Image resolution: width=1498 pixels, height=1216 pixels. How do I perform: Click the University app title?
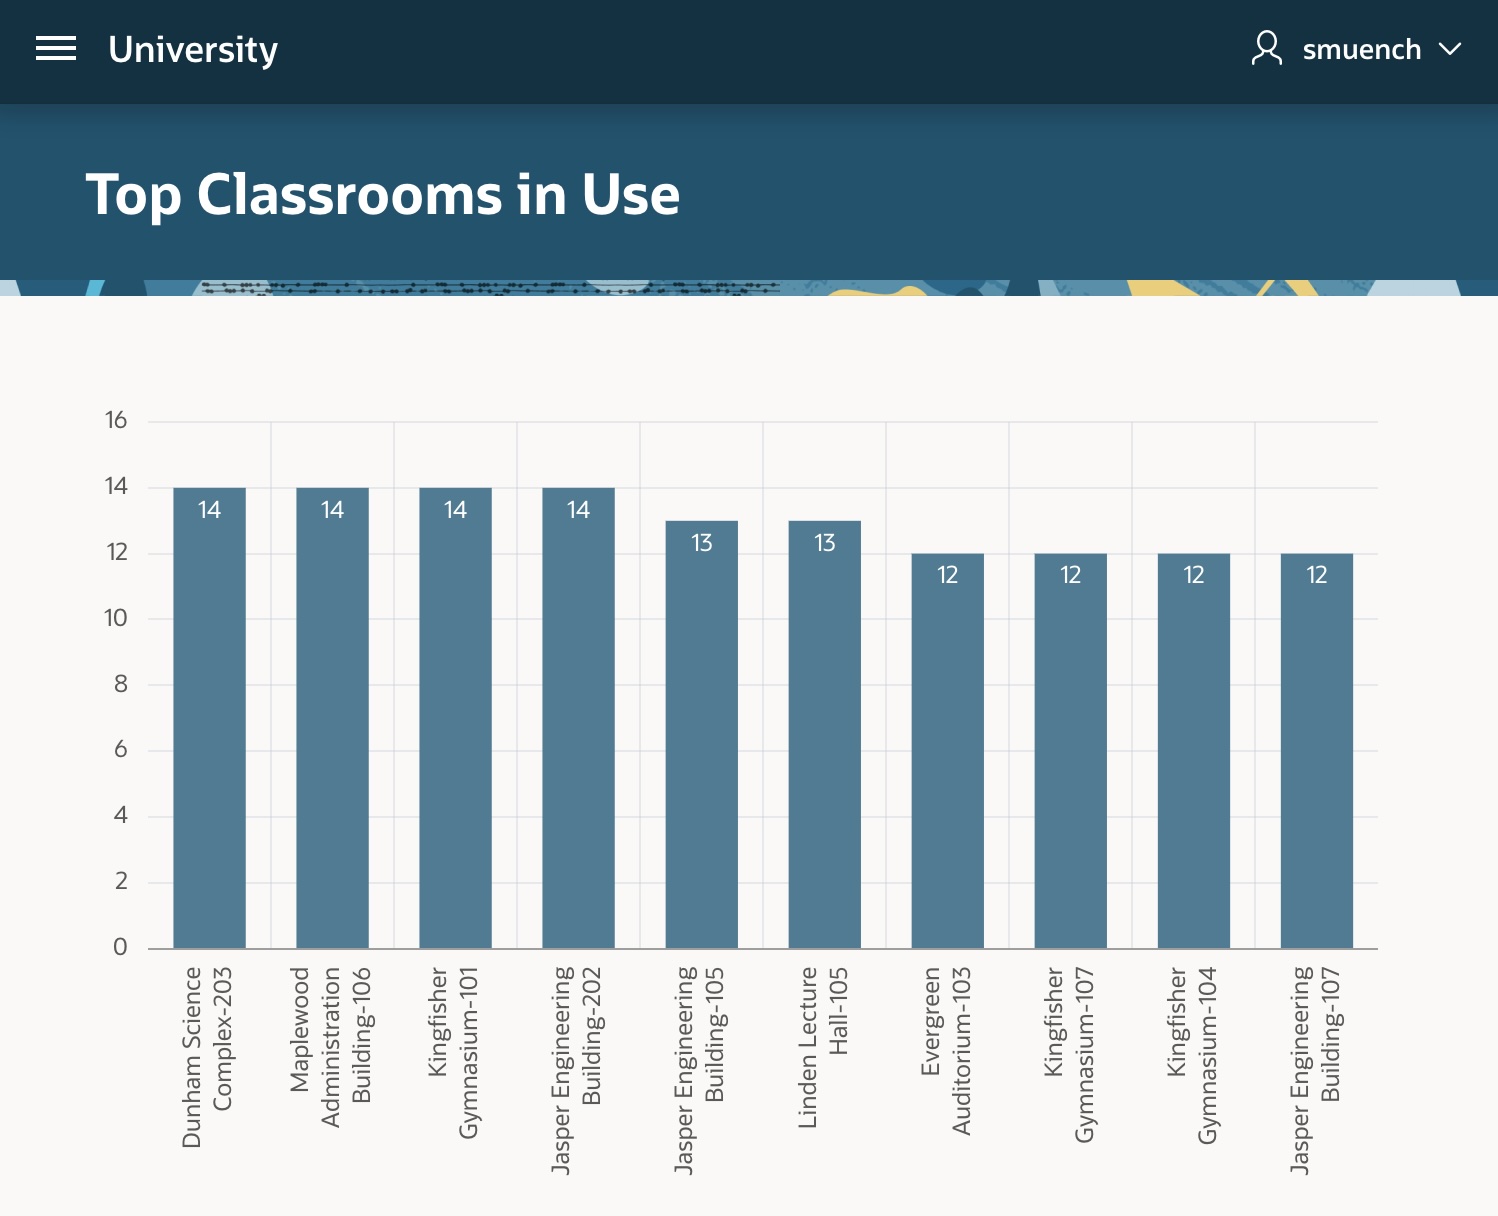(x=193, y=49)
